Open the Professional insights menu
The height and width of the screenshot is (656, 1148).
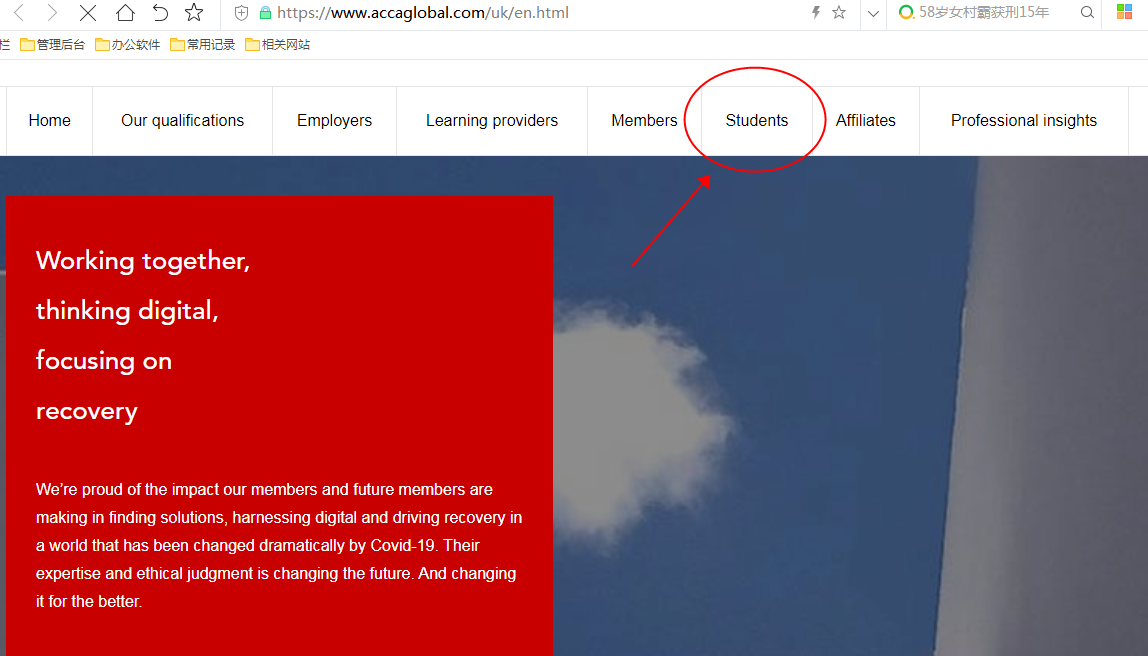pyautogui.click(x=1024, y=121)
